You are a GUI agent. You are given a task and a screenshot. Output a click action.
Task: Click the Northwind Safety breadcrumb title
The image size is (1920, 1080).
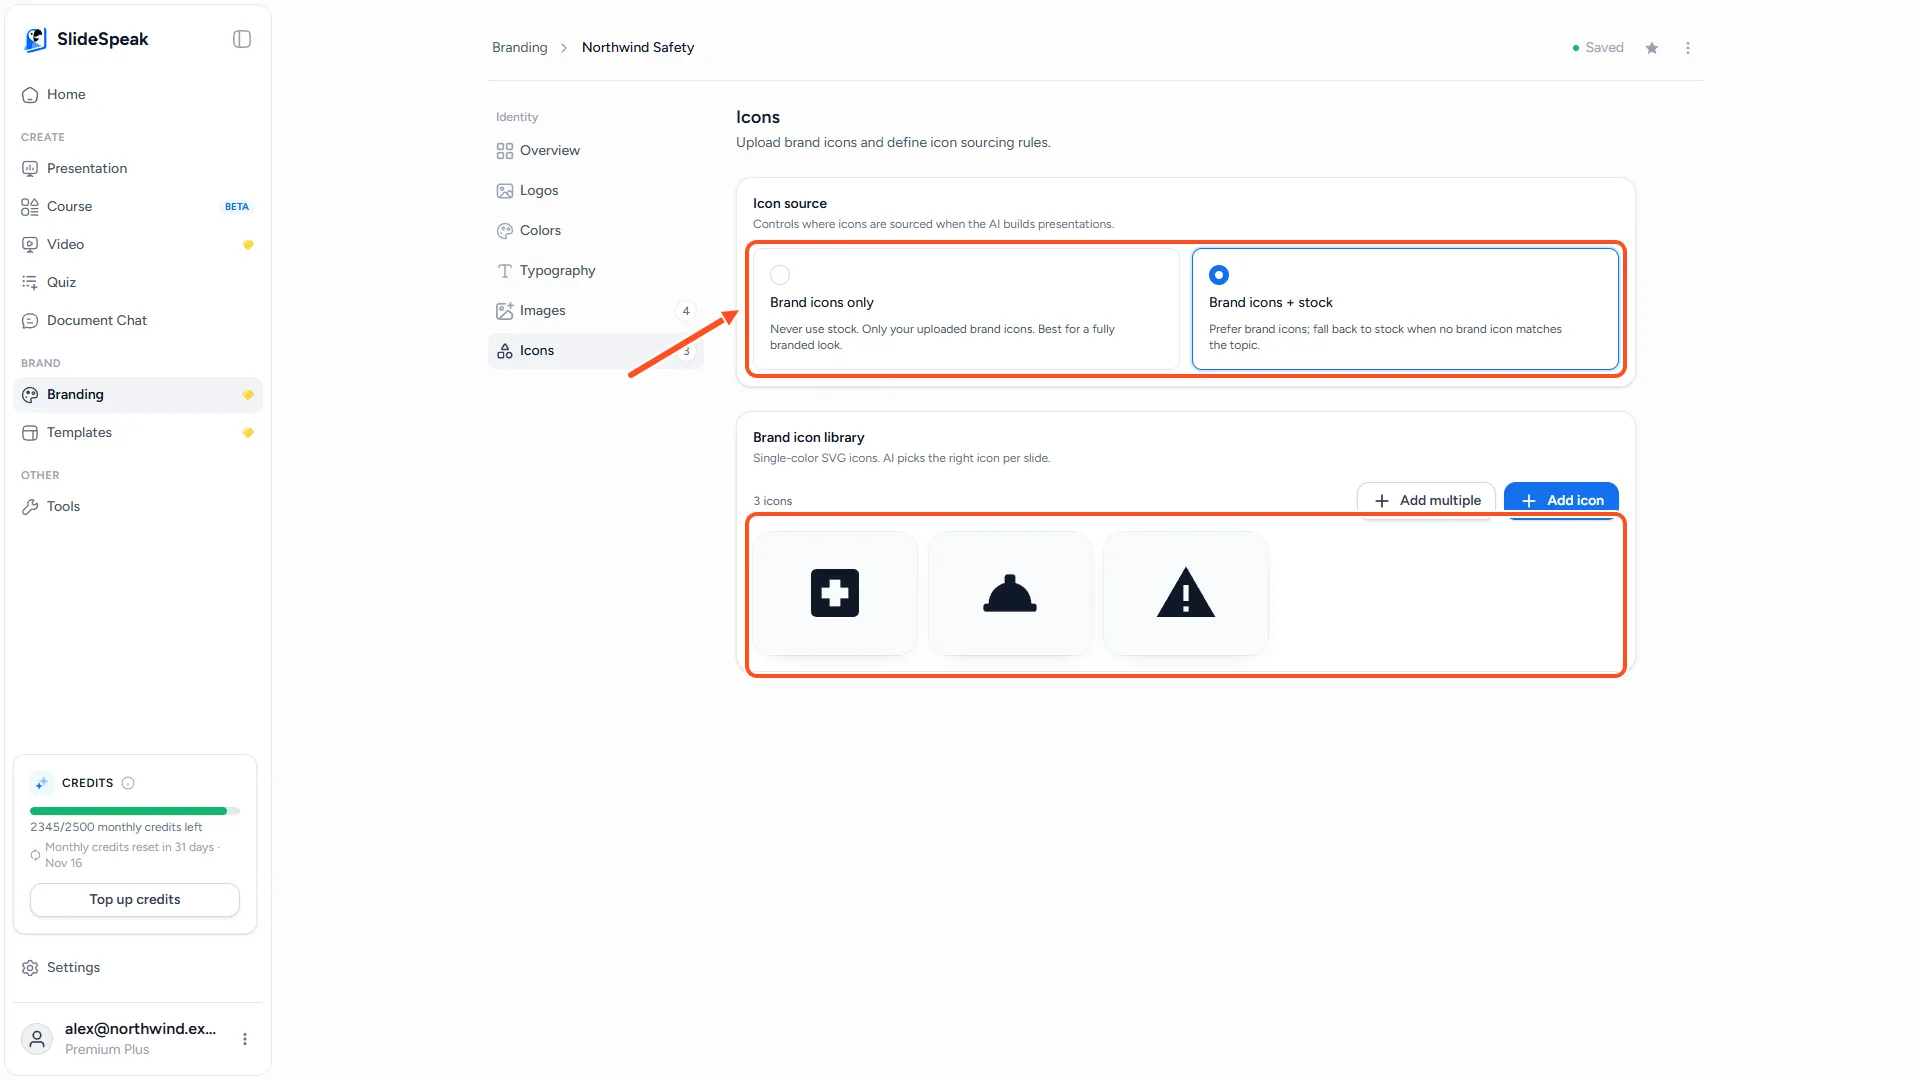638,47
